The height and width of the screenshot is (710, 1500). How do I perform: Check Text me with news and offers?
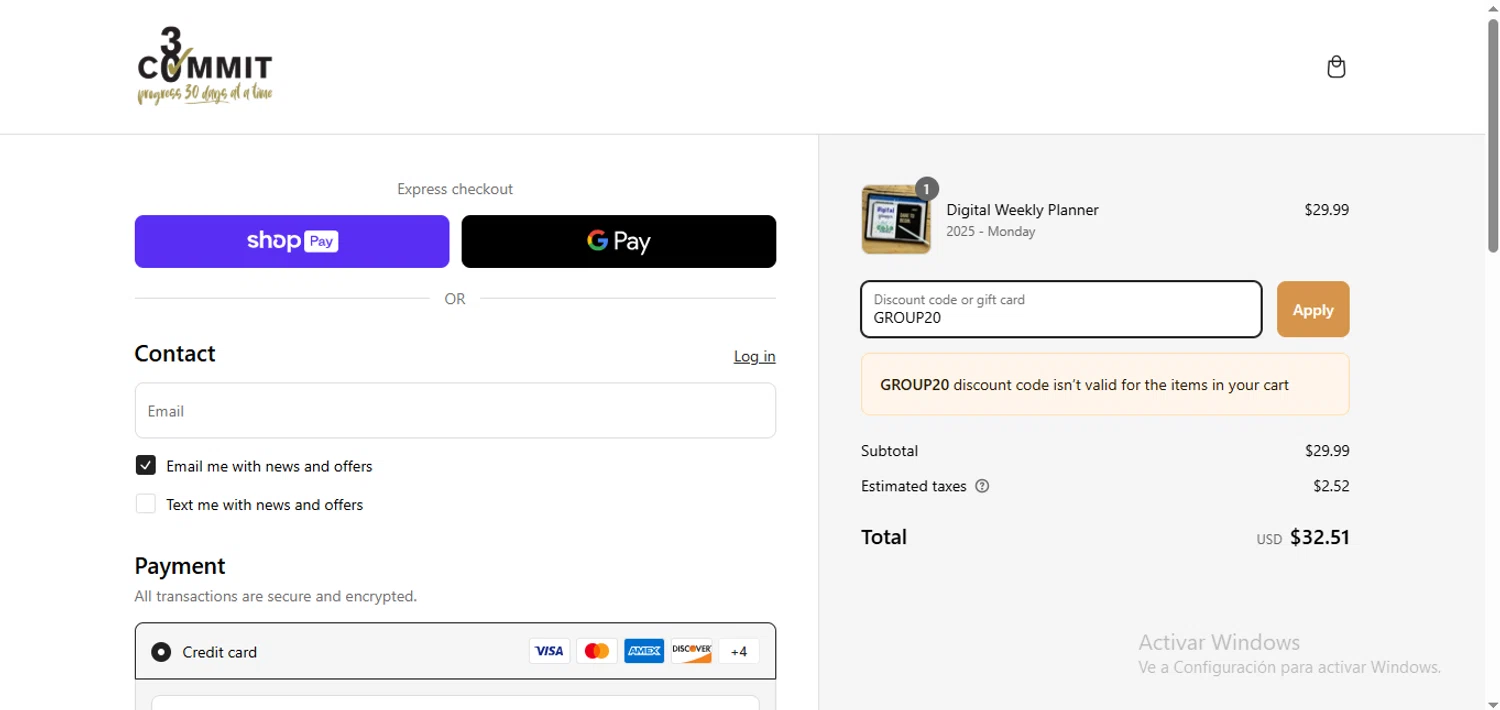pos(146,504)
